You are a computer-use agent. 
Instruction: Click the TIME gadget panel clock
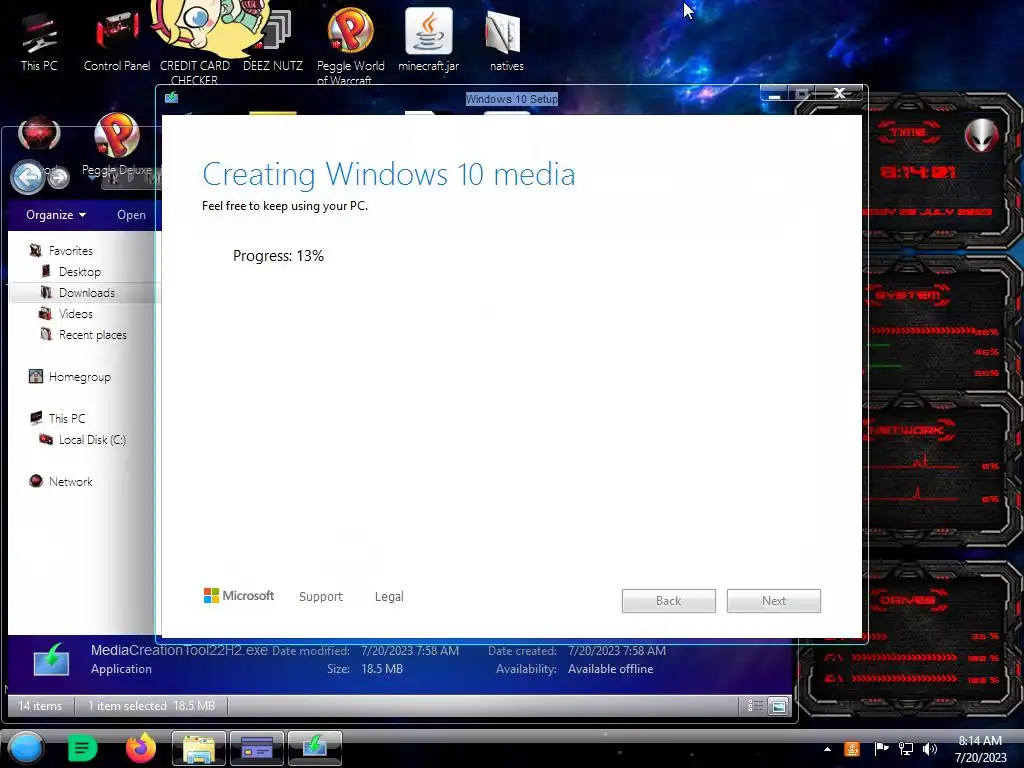[918, 172]
